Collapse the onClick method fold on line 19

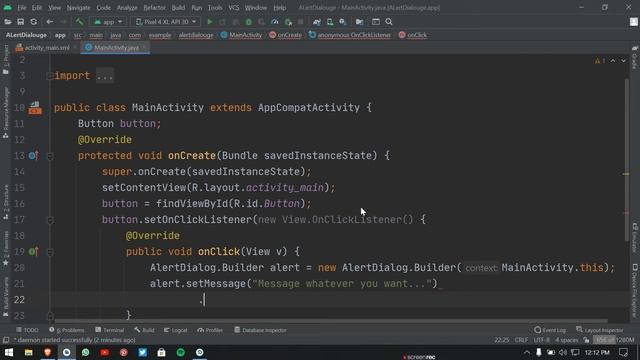[x=50, y=252]
